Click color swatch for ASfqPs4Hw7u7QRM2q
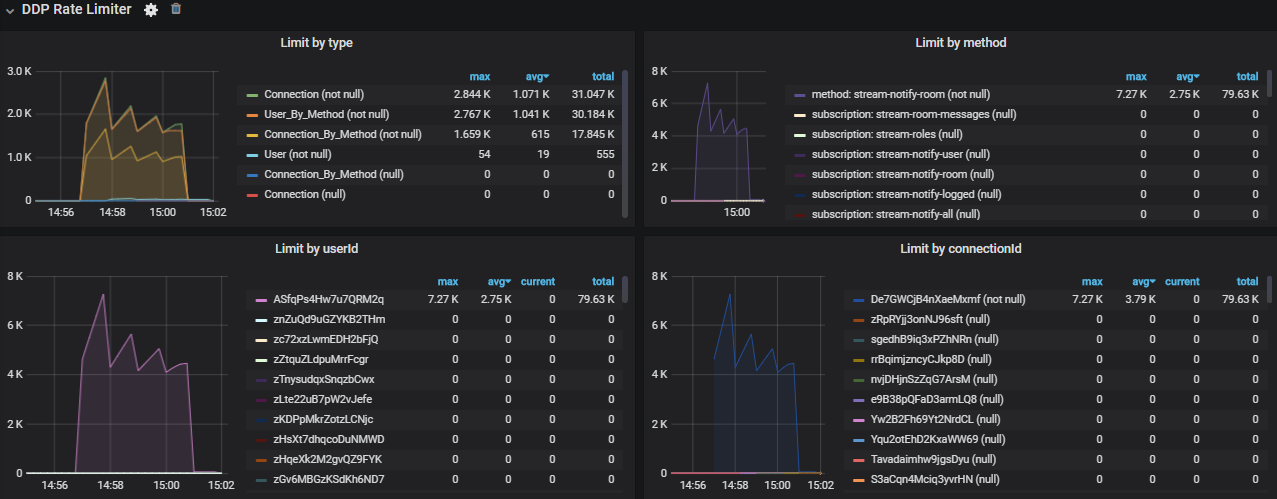The width and height of the screenshot is (1277, 499). click(262, 300)
